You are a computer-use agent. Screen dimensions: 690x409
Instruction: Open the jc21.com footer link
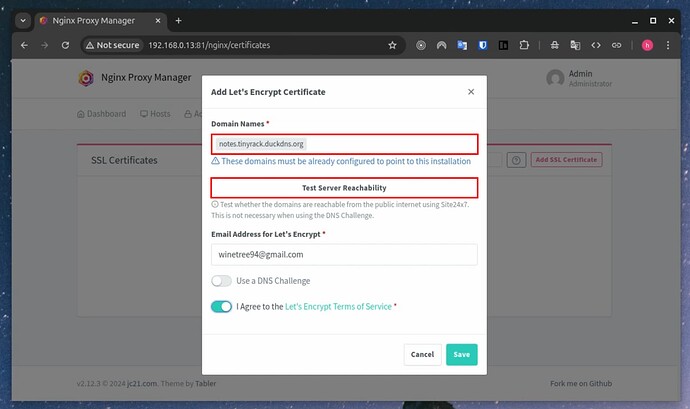click(x=142, y=383)
